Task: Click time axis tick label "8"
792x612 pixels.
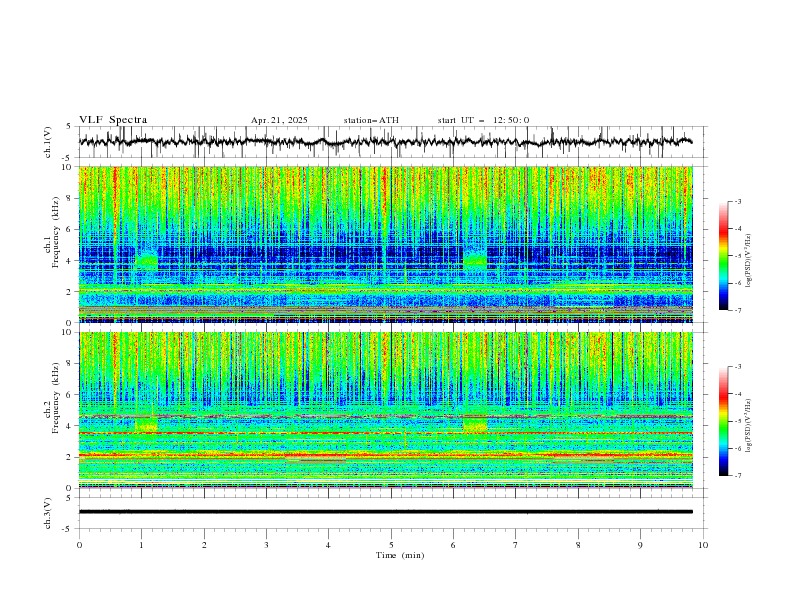Action: [578, 545]
